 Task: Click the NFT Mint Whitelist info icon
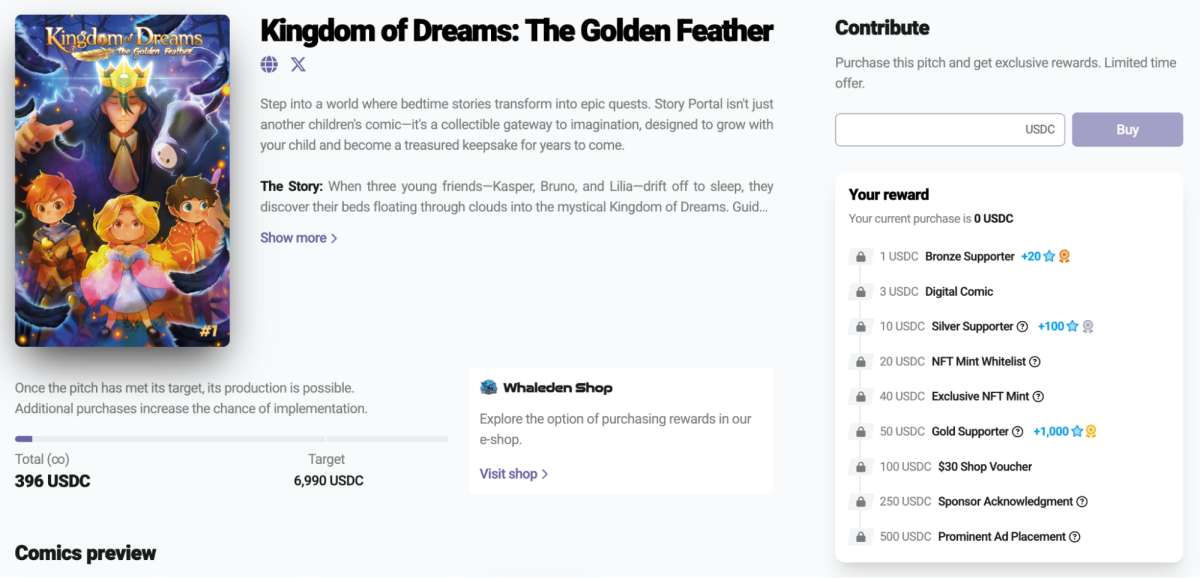click(1035, 362)
